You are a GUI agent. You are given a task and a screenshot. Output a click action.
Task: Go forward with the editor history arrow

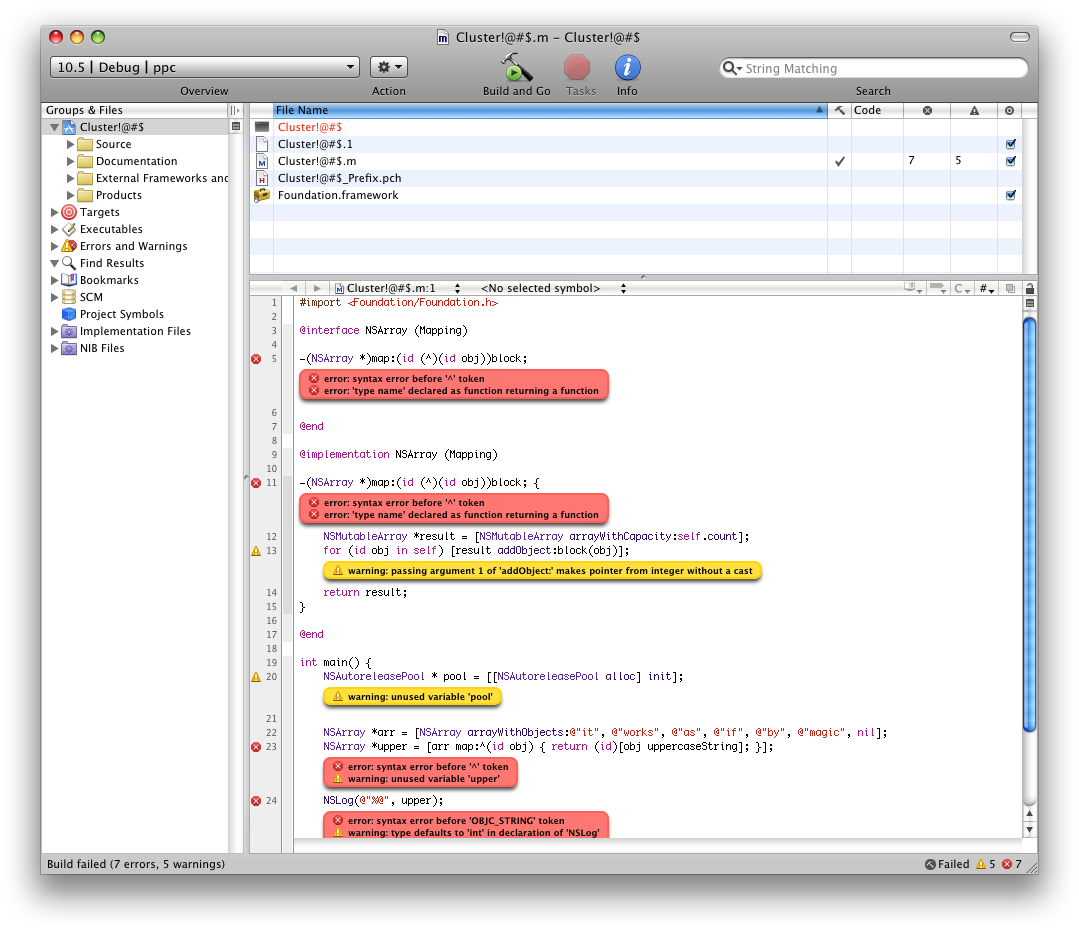point(317,288)
